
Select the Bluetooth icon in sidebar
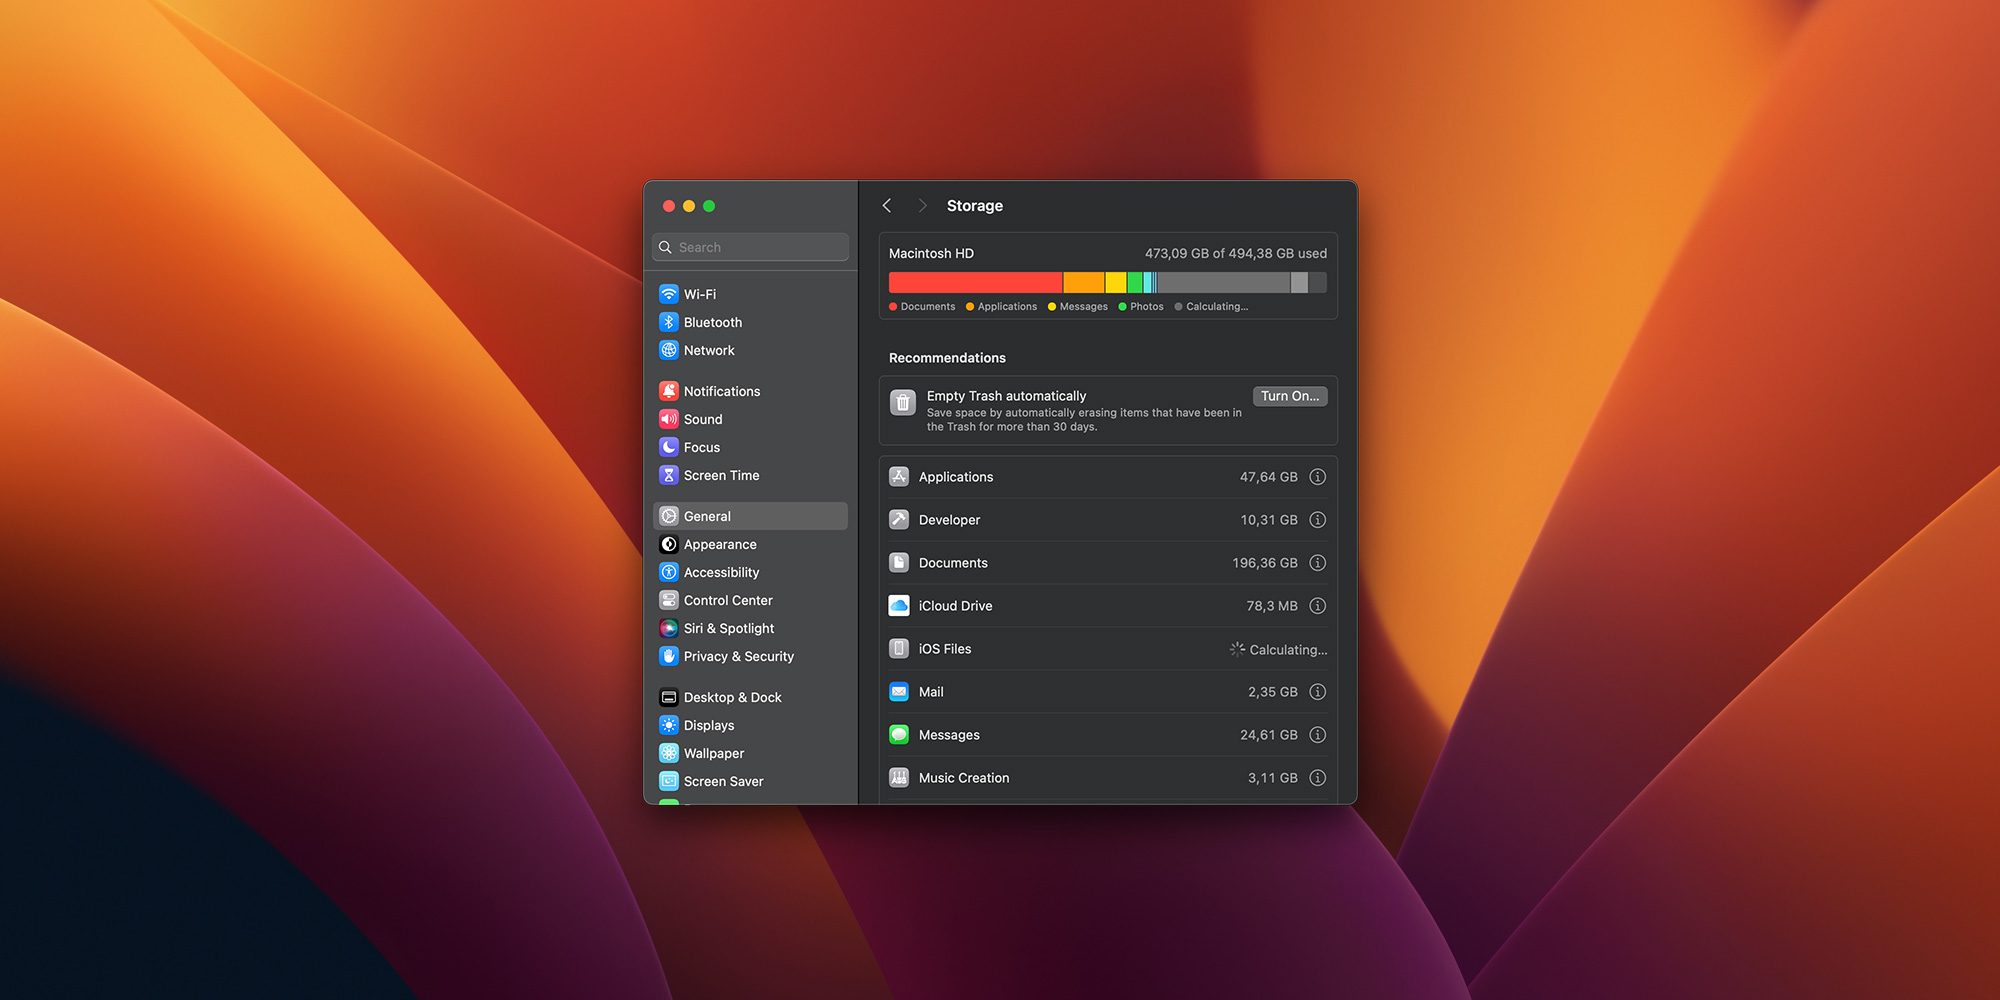pos(669,322)
